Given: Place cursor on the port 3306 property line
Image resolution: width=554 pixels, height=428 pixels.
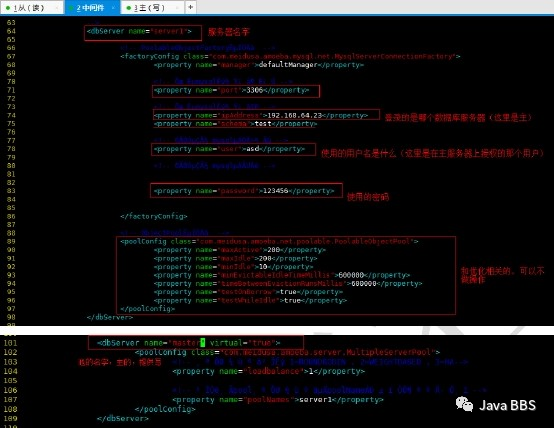Looking at the screenshot, I should pyautogui.click(x=231, y=90).
